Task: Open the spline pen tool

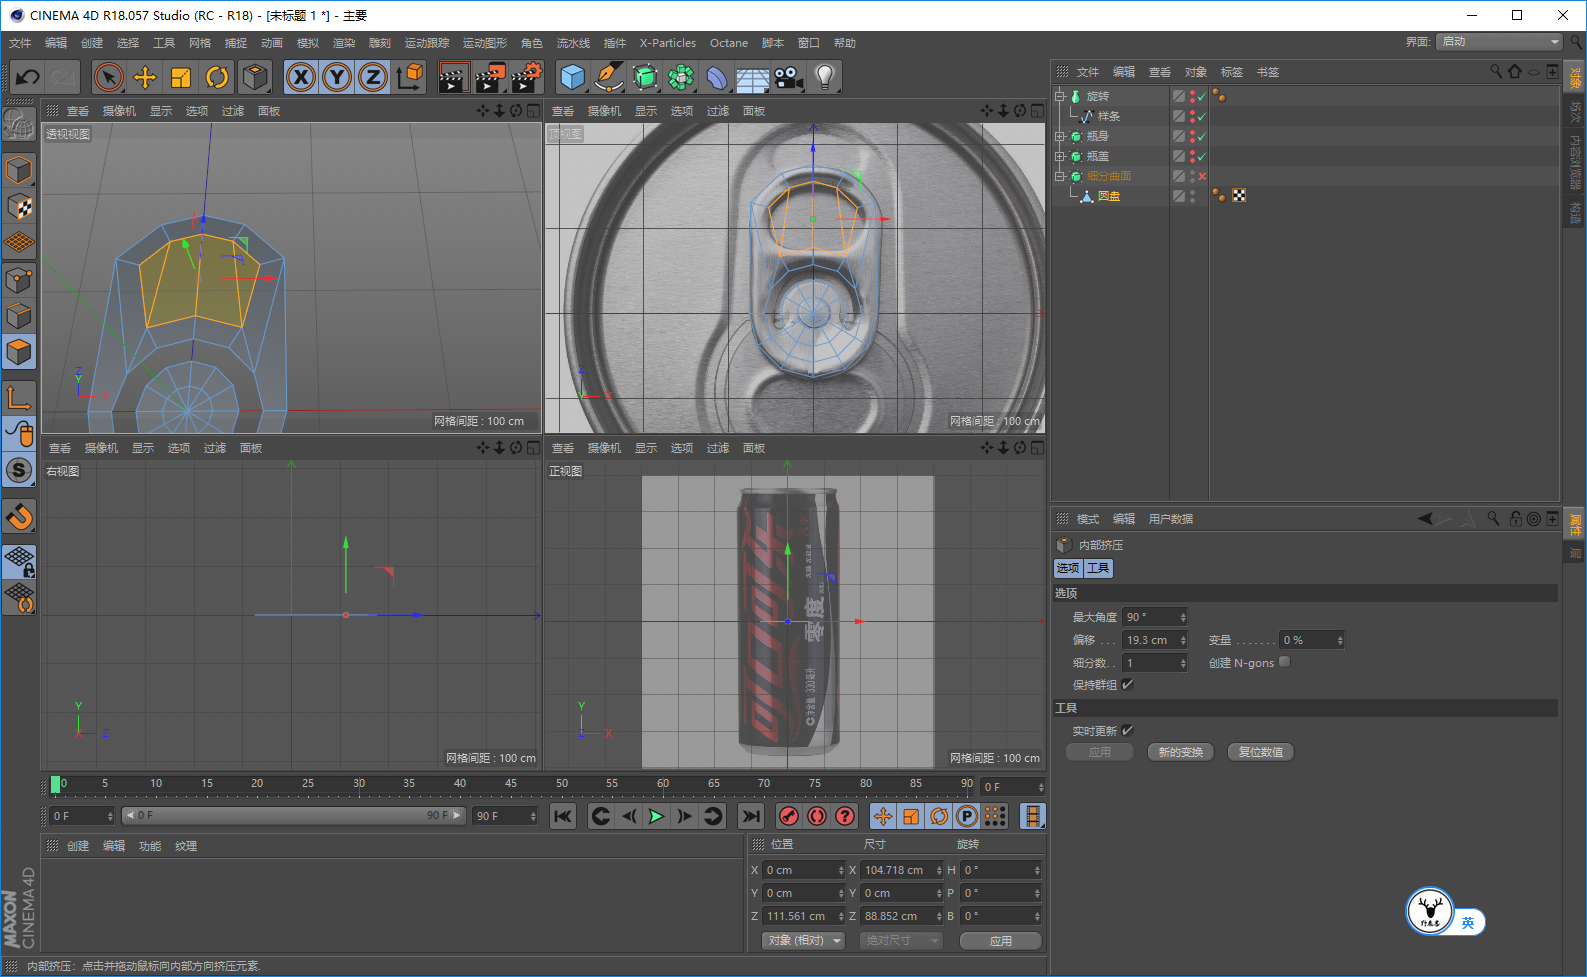Action: [608, 77]
